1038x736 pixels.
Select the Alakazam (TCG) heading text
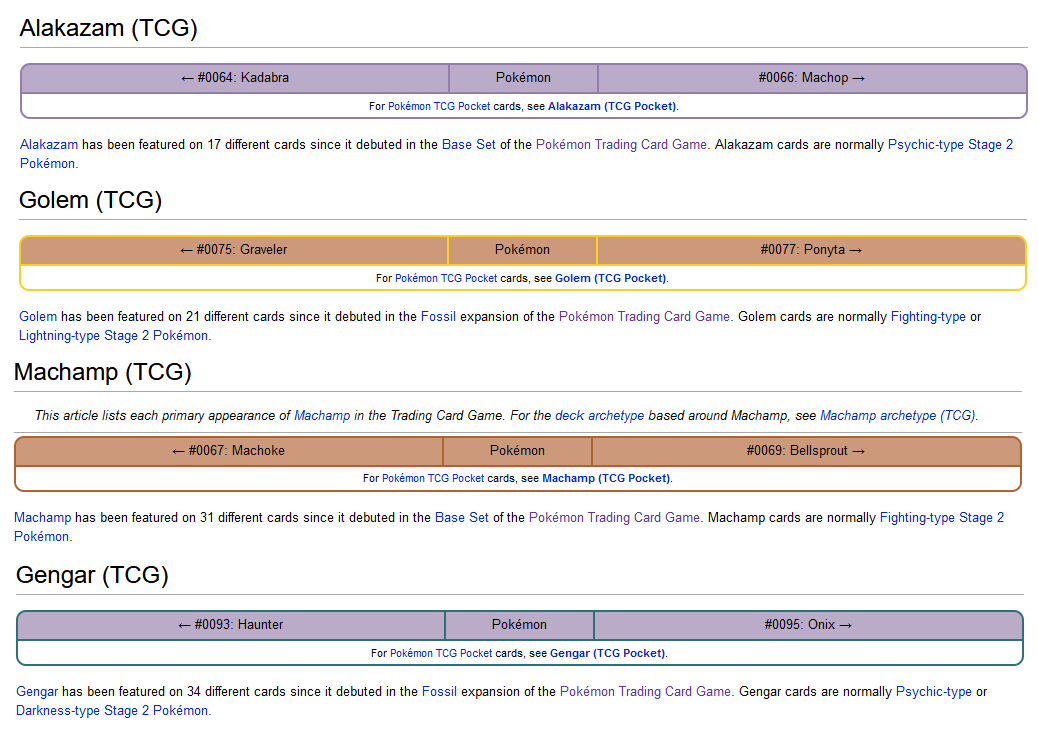pyautogui.click(x=109, y=28)
